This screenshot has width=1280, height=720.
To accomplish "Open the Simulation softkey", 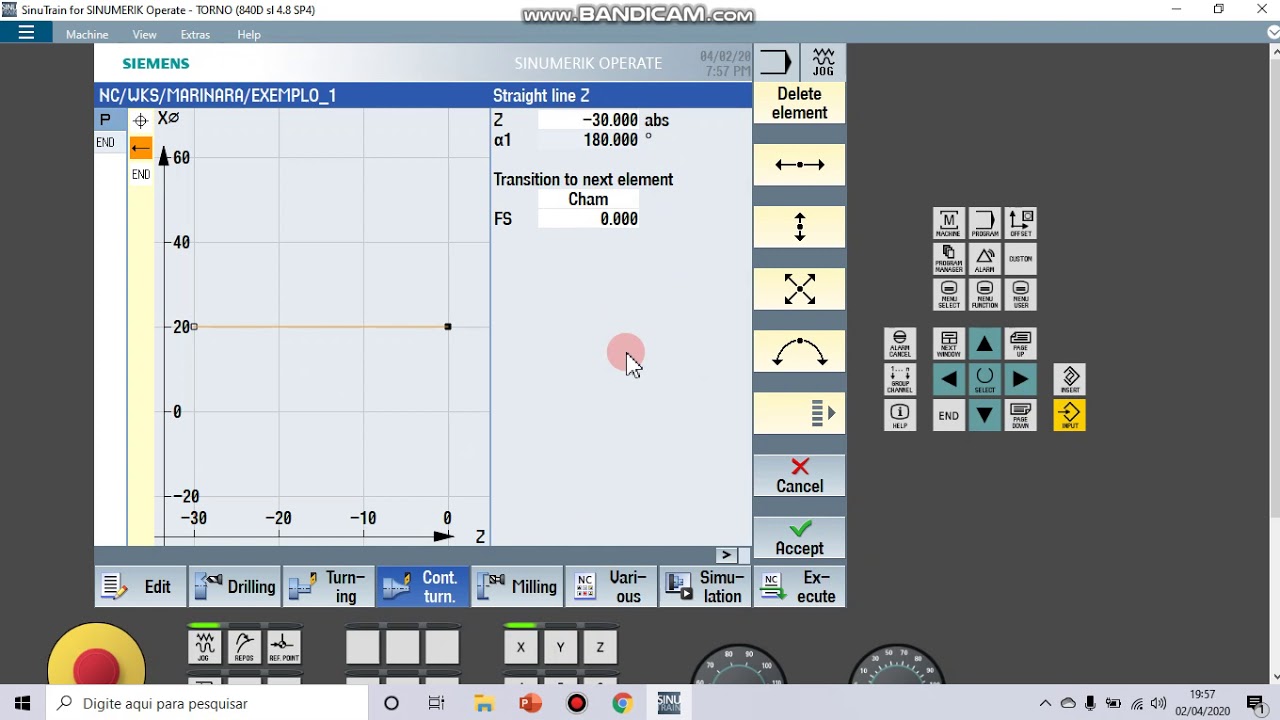I will pyautogui.click(x=704, y=587).
